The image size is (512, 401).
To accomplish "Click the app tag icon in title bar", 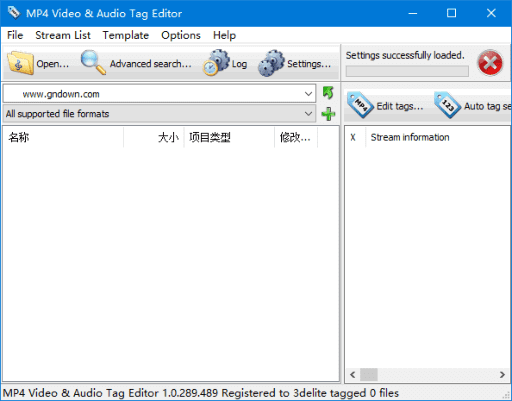I will (14, 12).
